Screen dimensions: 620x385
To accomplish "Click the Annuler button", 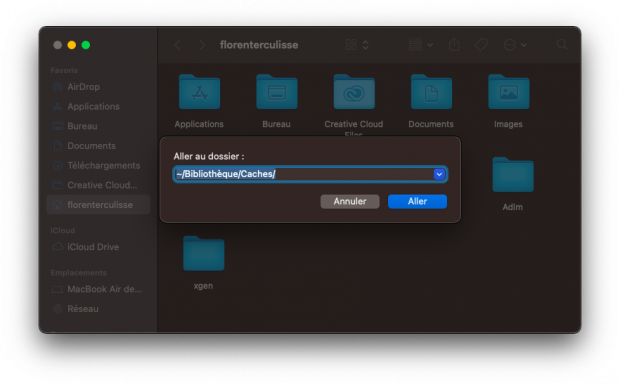I will pos(350,202).
